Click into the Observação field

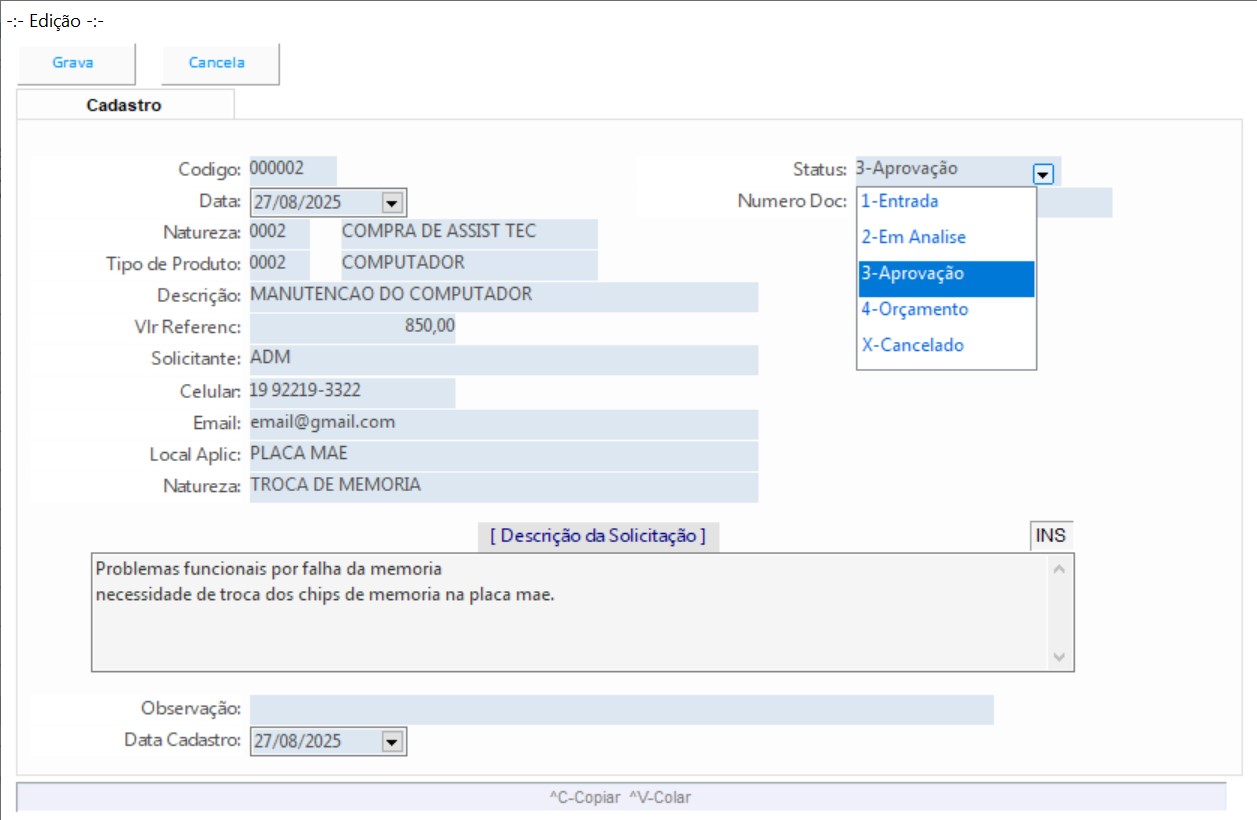[x=620, y=709]
